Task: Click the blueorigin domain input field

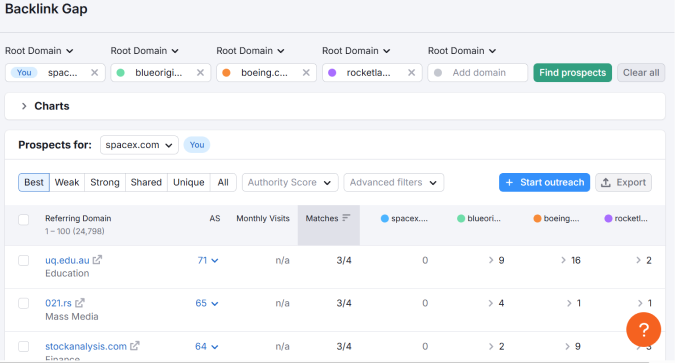Action: coord(161,73)
